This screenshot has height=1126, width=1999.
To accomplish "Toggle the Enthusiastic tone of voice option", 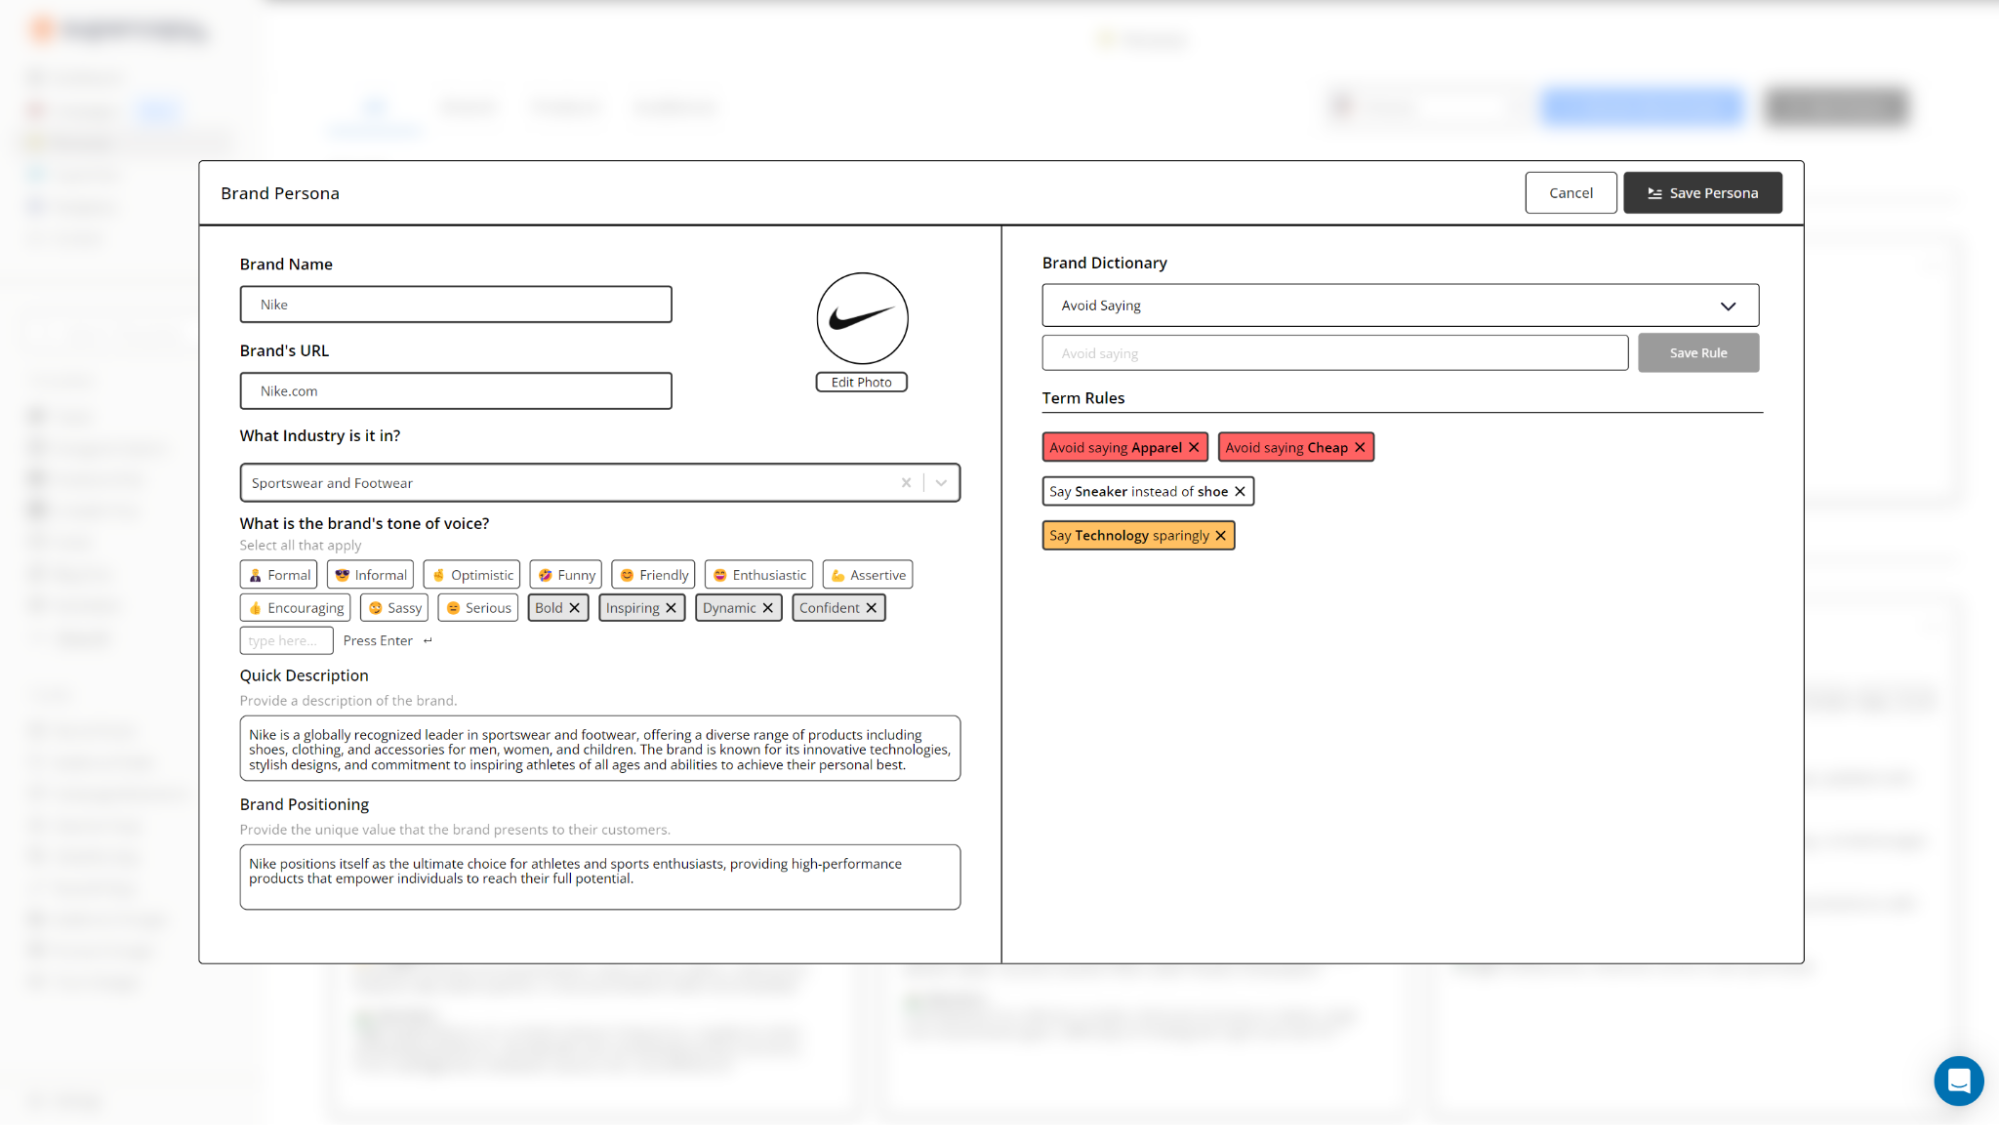I will pyautogui.click(x=759, y=574).
